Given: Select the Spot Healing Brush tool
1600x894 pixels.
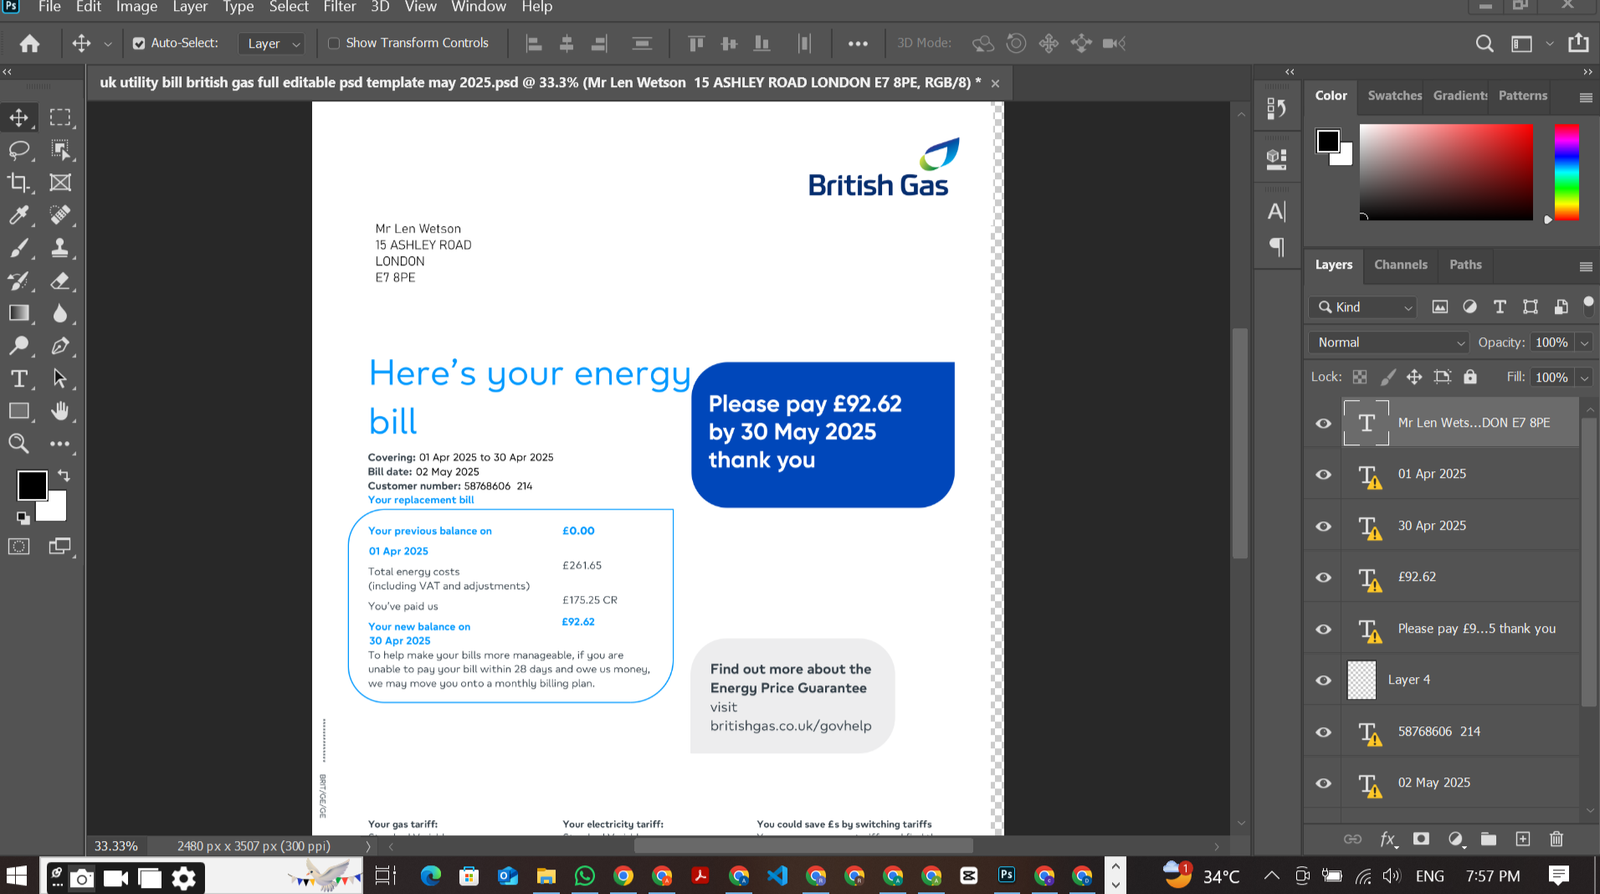Looking at the screenshot, I should click(x=60, y=215).
